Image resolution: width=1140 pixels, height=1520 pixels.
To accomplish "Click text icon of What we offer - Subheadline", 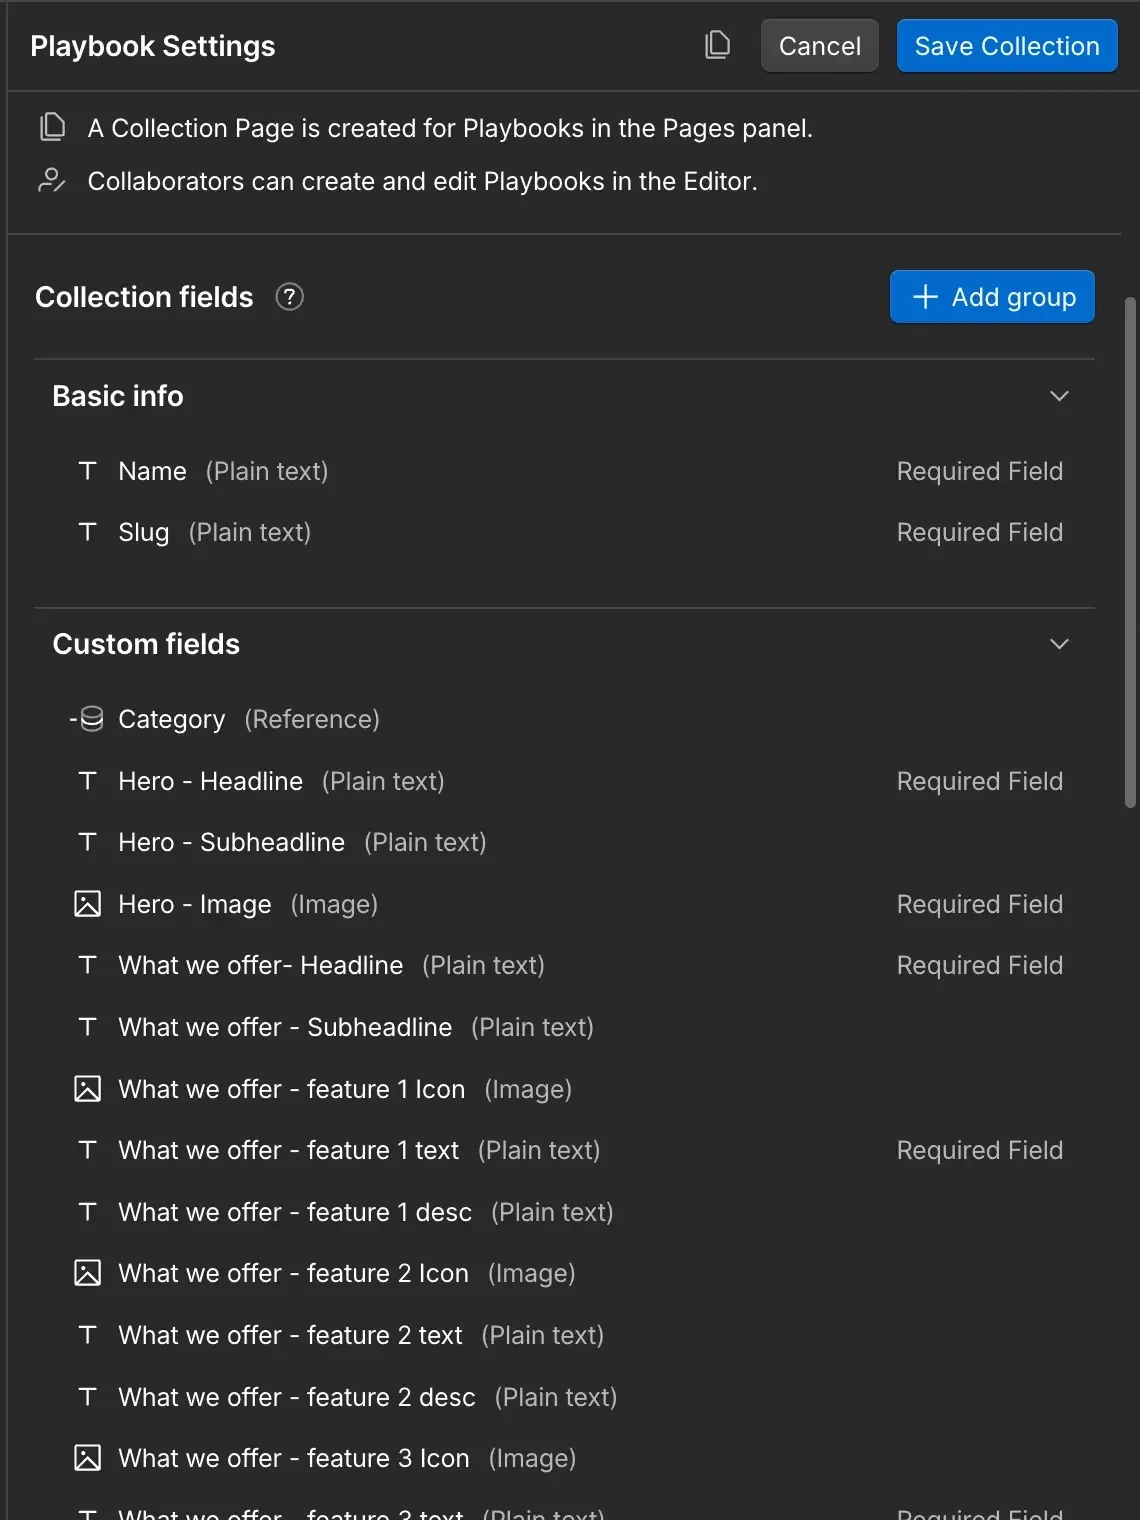I will (x=88, y=1027).
